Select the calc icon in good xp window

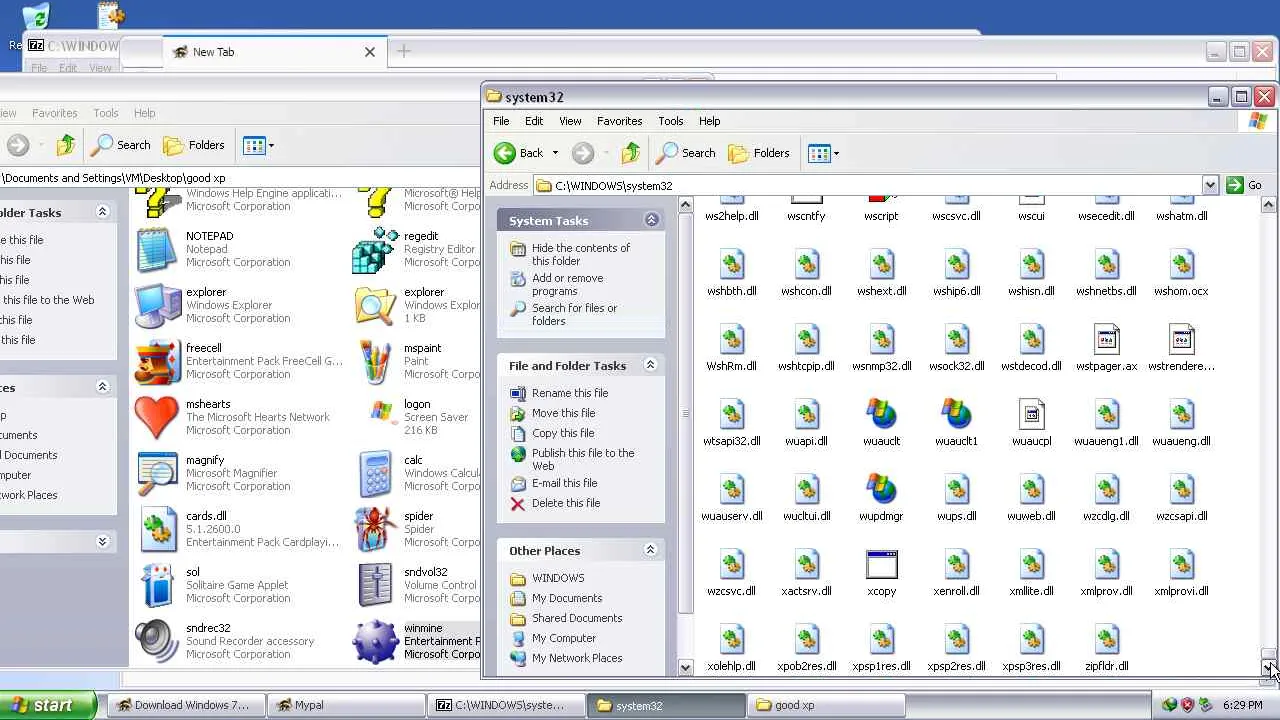tap(375, 474)
